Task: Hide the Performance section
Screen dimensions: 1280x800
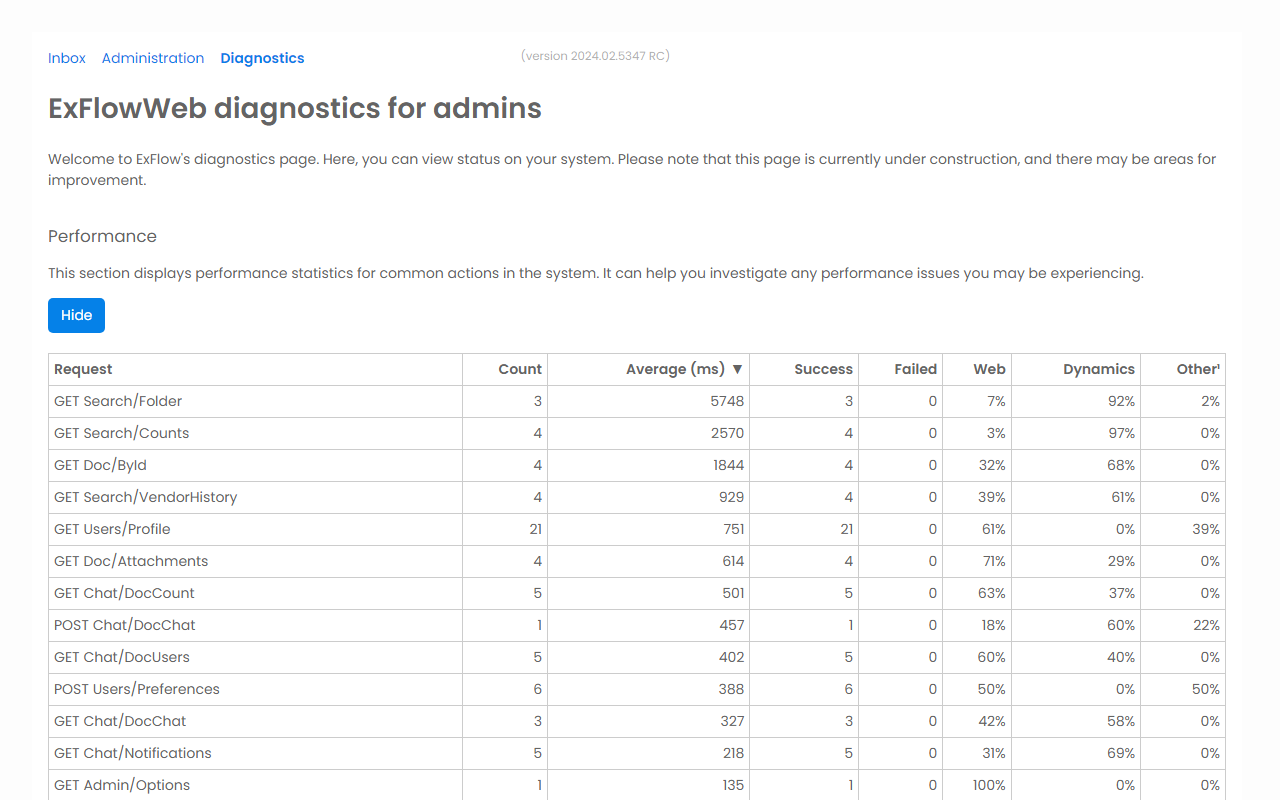Action: coord(76,315)
